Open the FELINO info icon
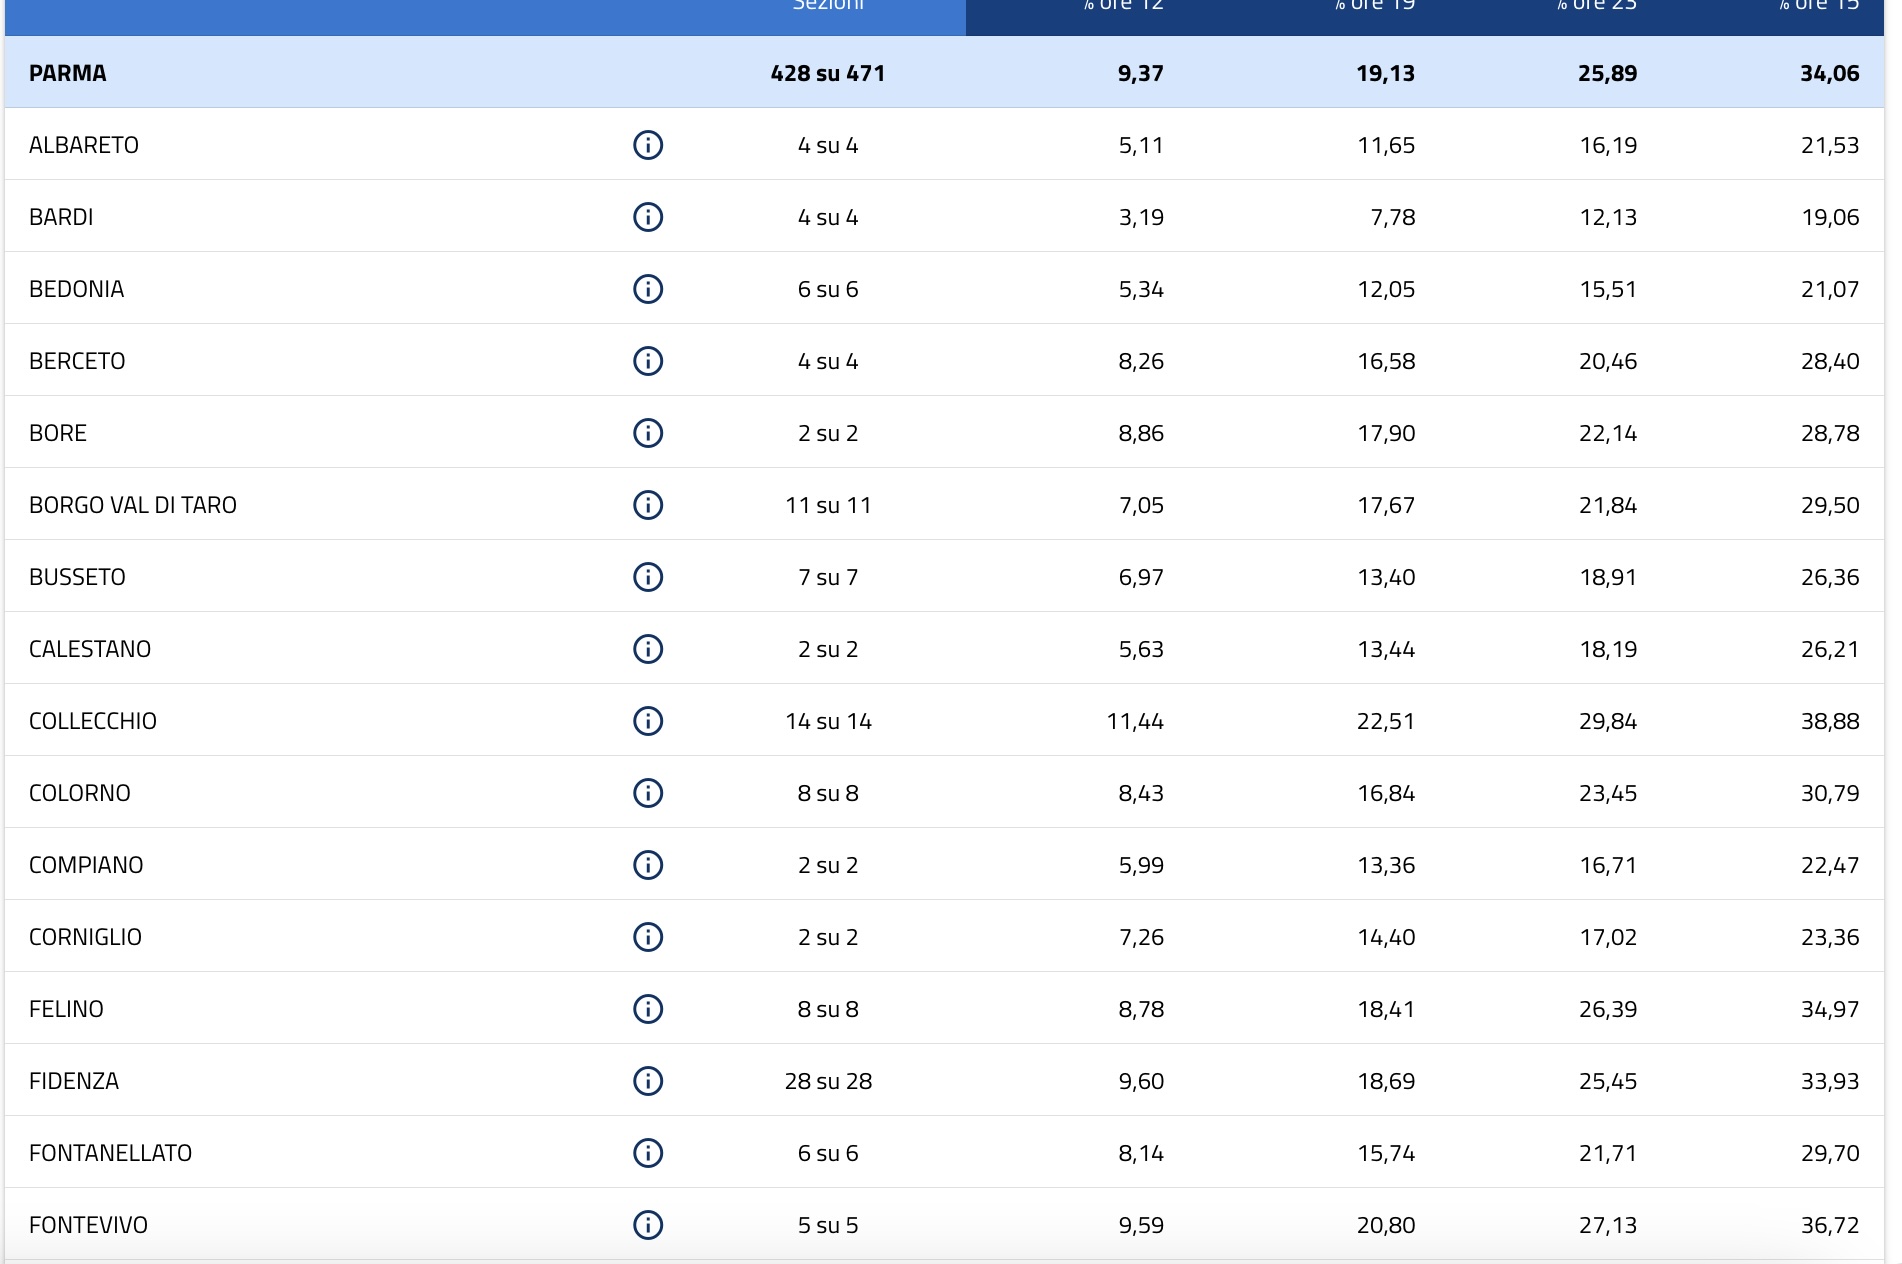Viewport: 1902px width, 1264px height. (x=648, y=1009)
